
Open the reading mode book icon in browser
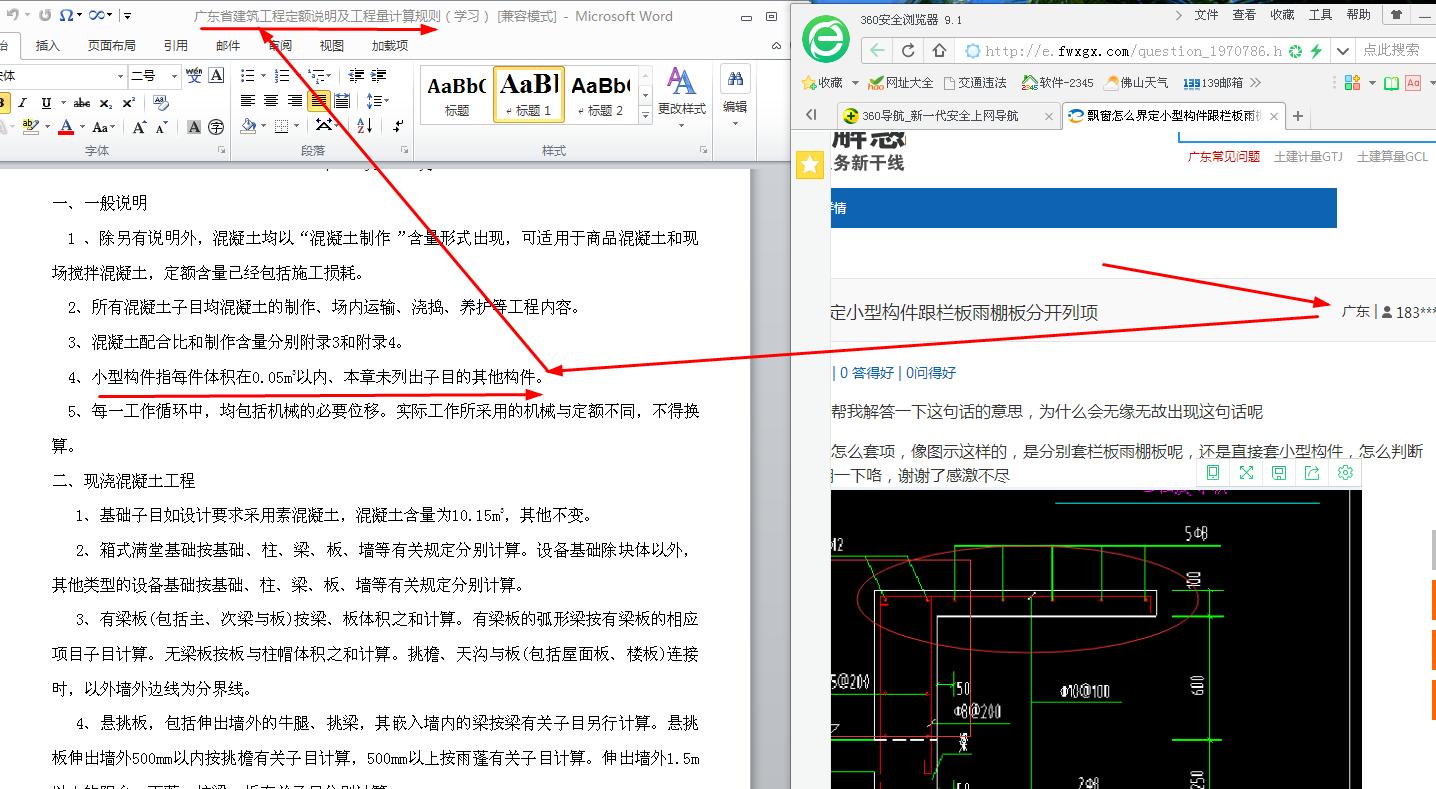(1391, 83)
